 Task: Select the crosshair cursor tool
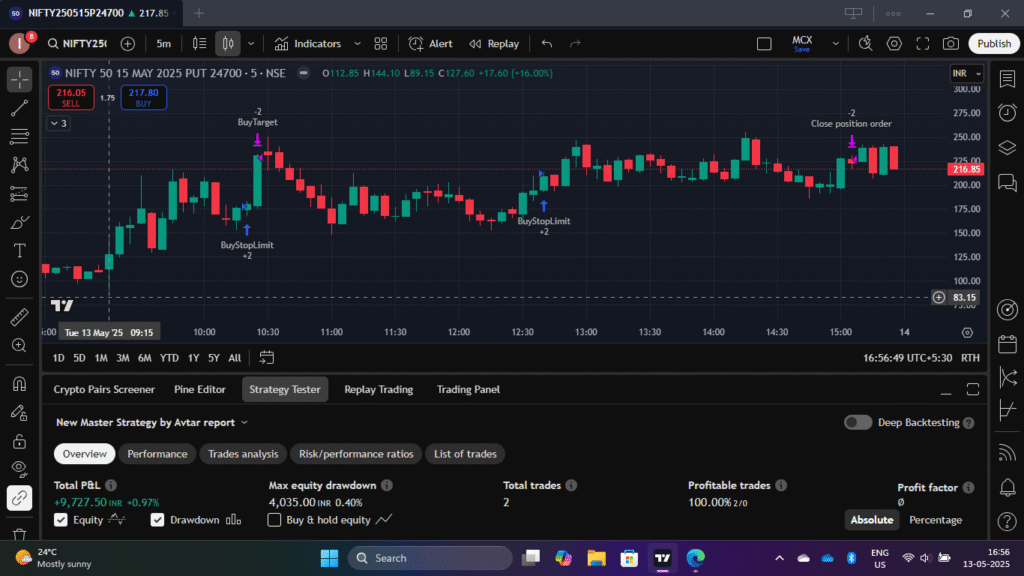[20, 80]
